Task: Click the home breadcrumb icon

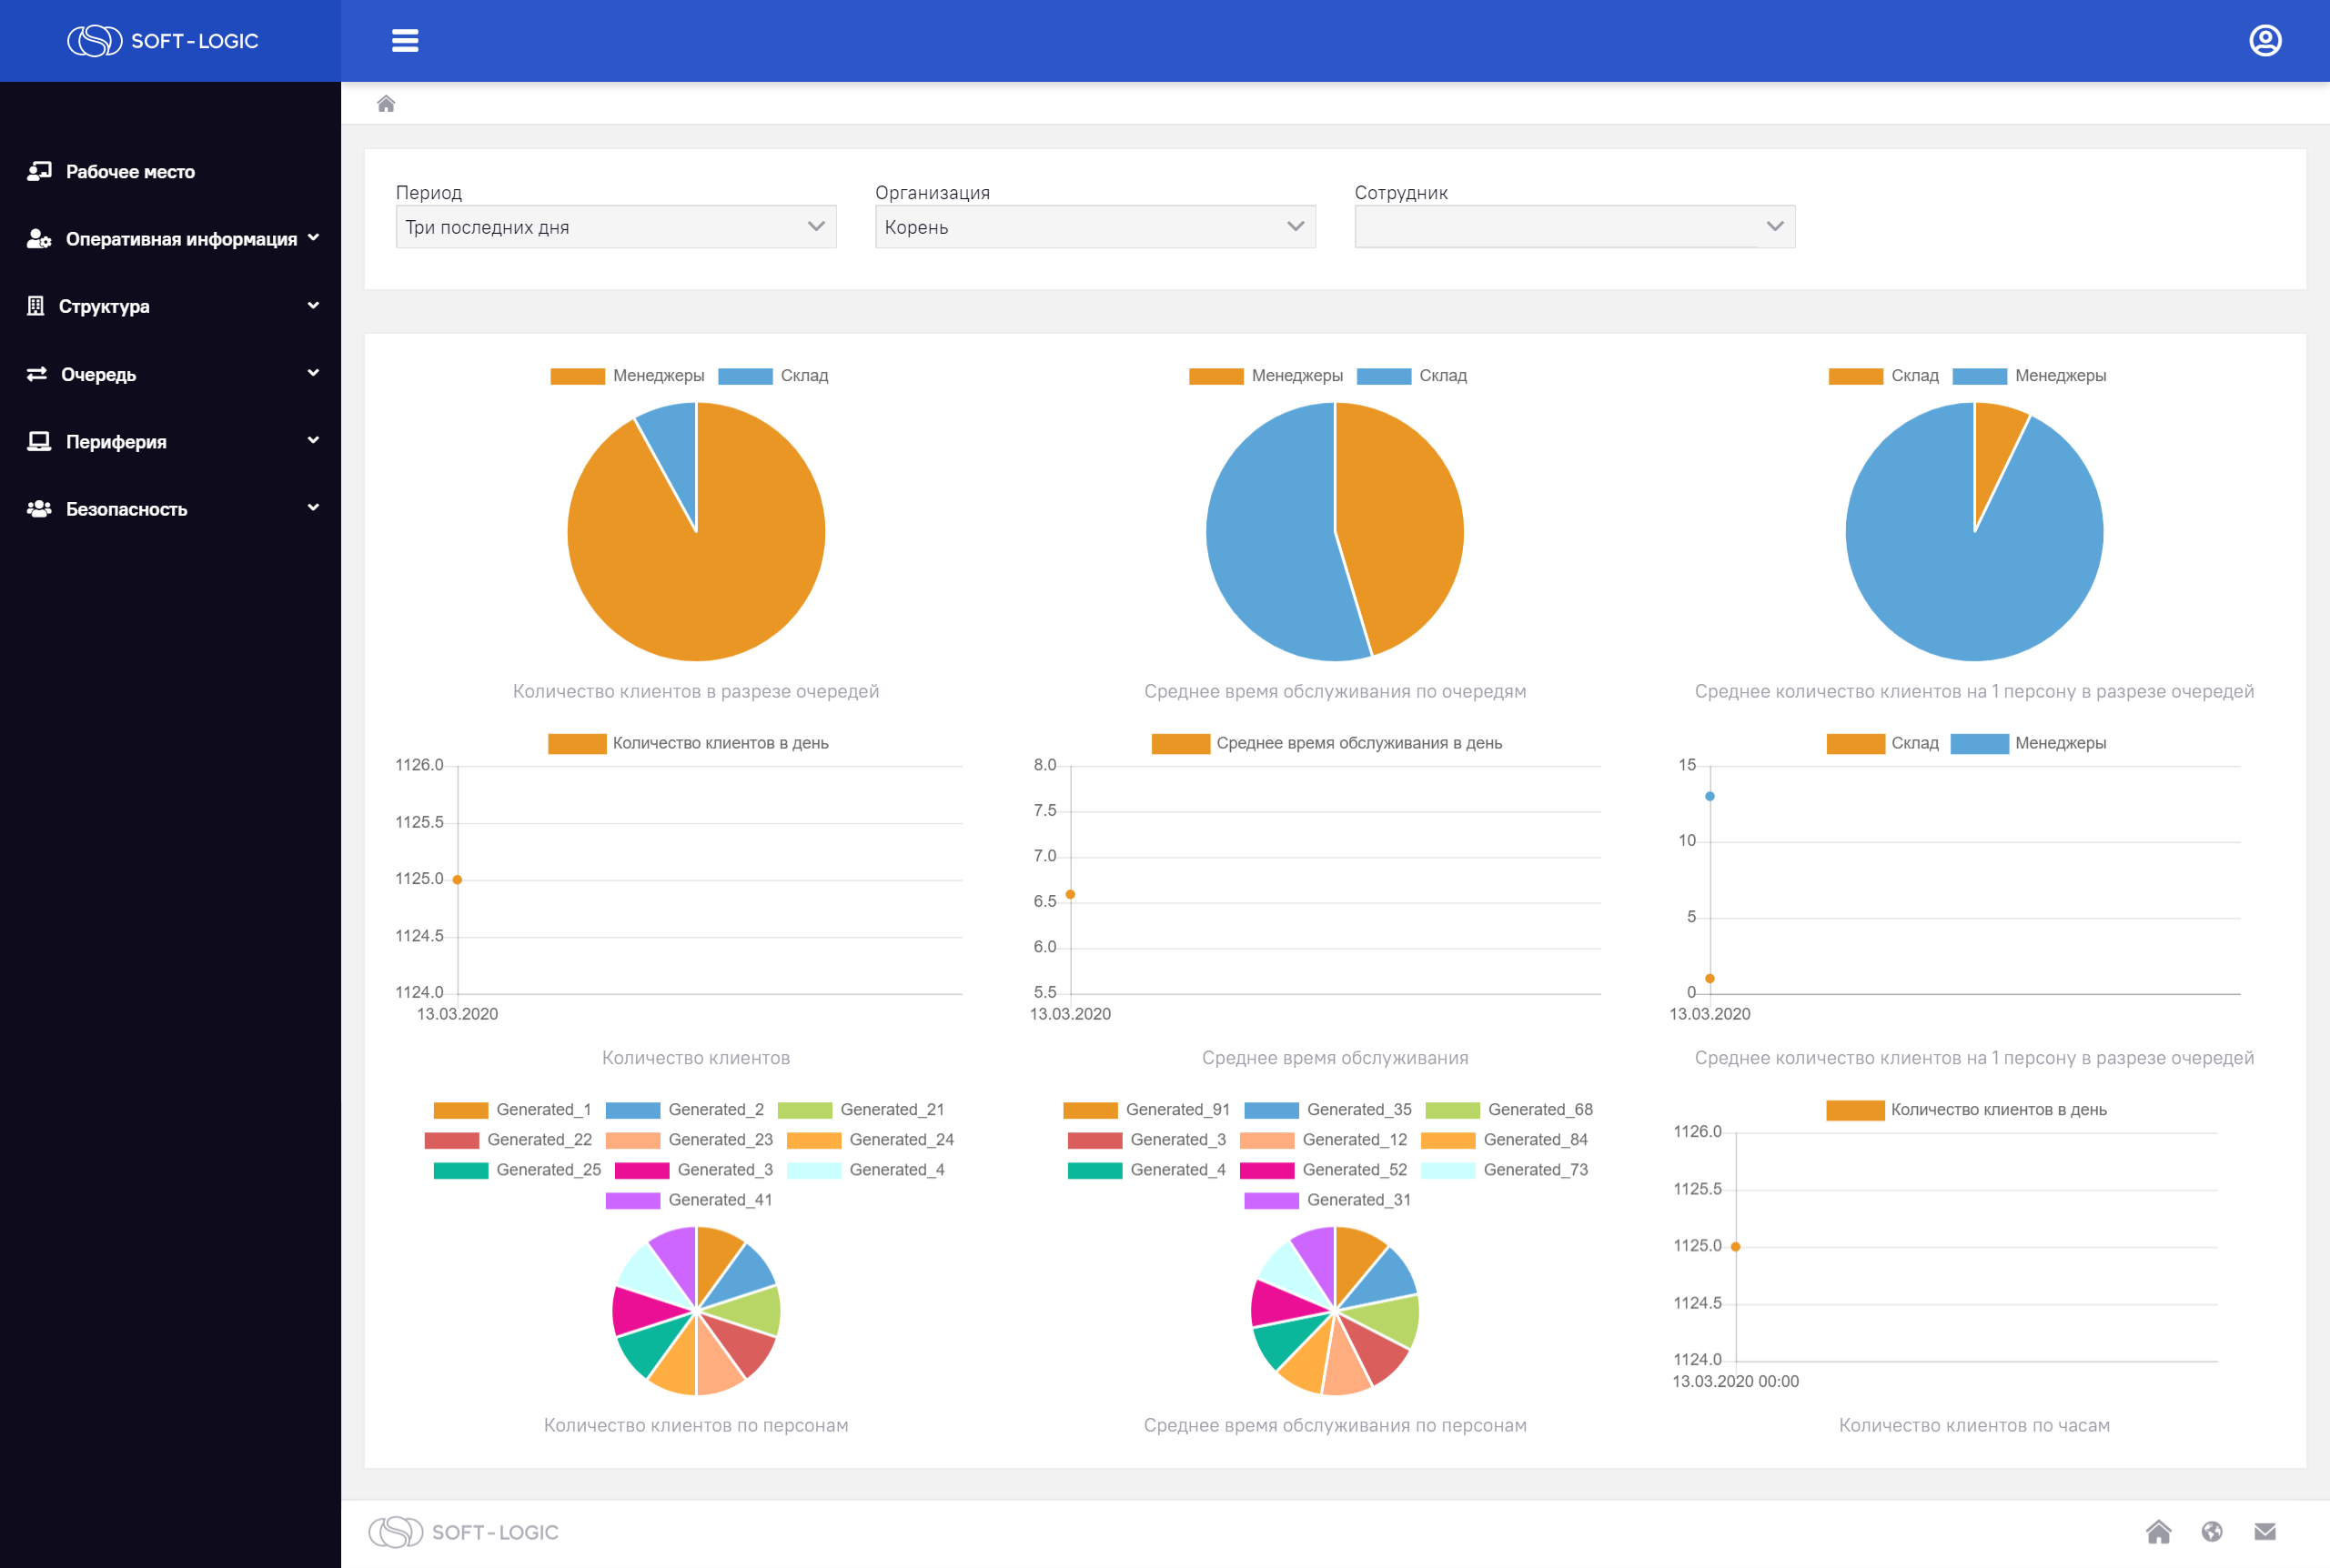Action: click(386, 104)
